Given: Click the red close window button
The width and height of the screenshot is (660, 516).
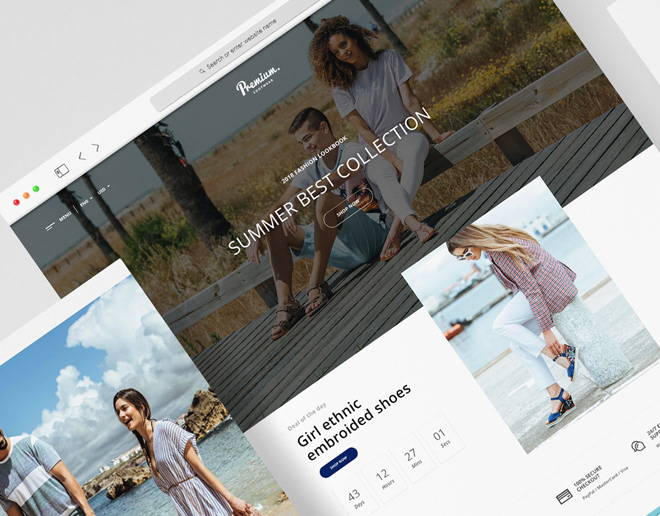Looking at the screenshot, I should click(16, 202).
